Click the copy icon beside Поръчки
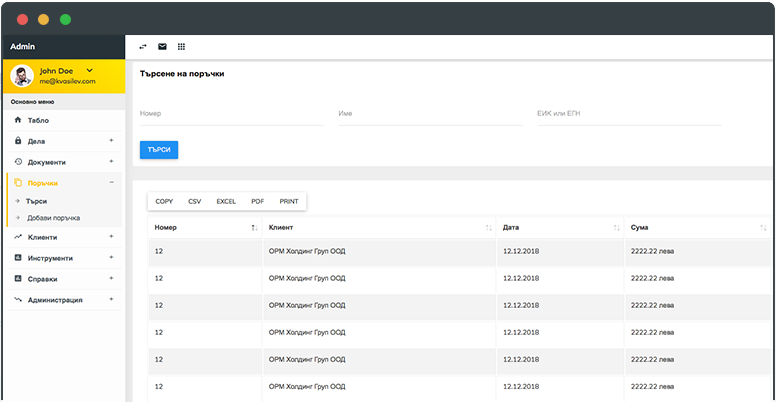 (x=18, y=183)
